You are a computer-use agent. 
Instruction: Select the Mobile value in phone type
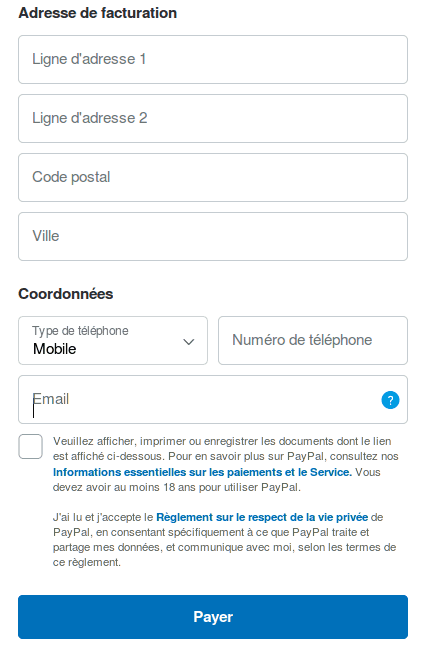click(x=55, y=349)
